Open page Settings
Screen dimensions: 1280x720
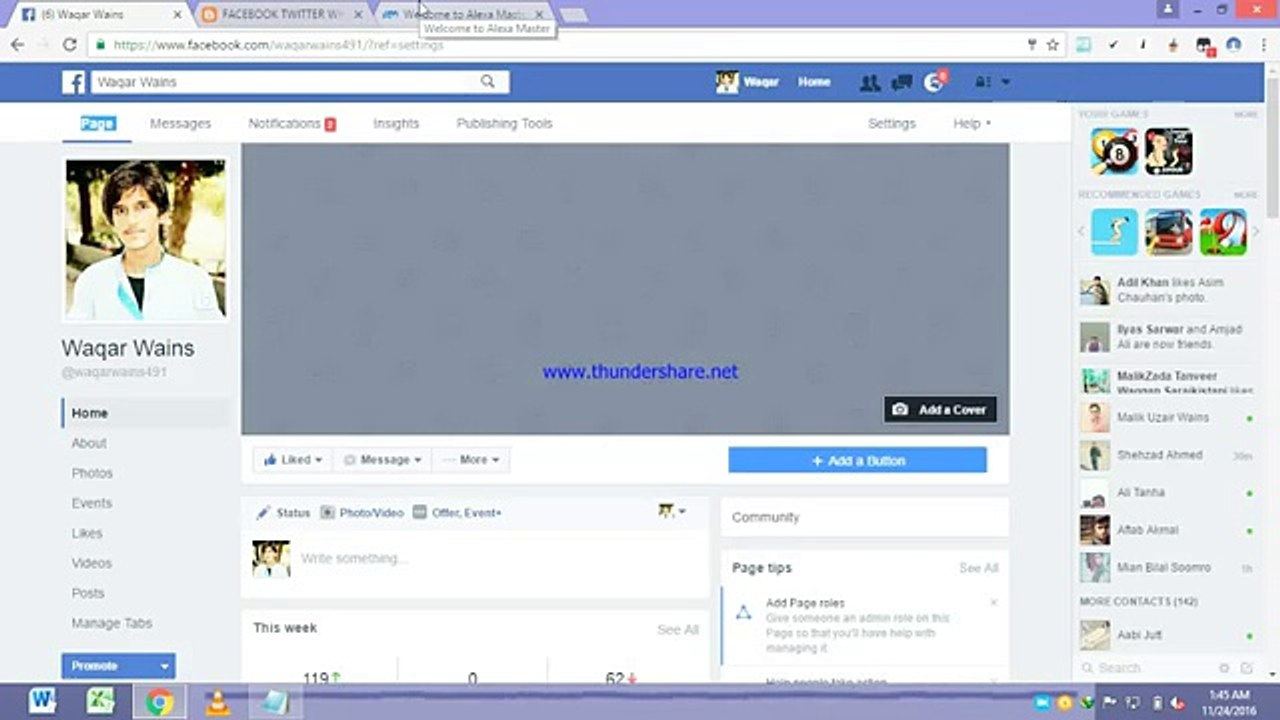pyautogui.click(x=891, y=124)
